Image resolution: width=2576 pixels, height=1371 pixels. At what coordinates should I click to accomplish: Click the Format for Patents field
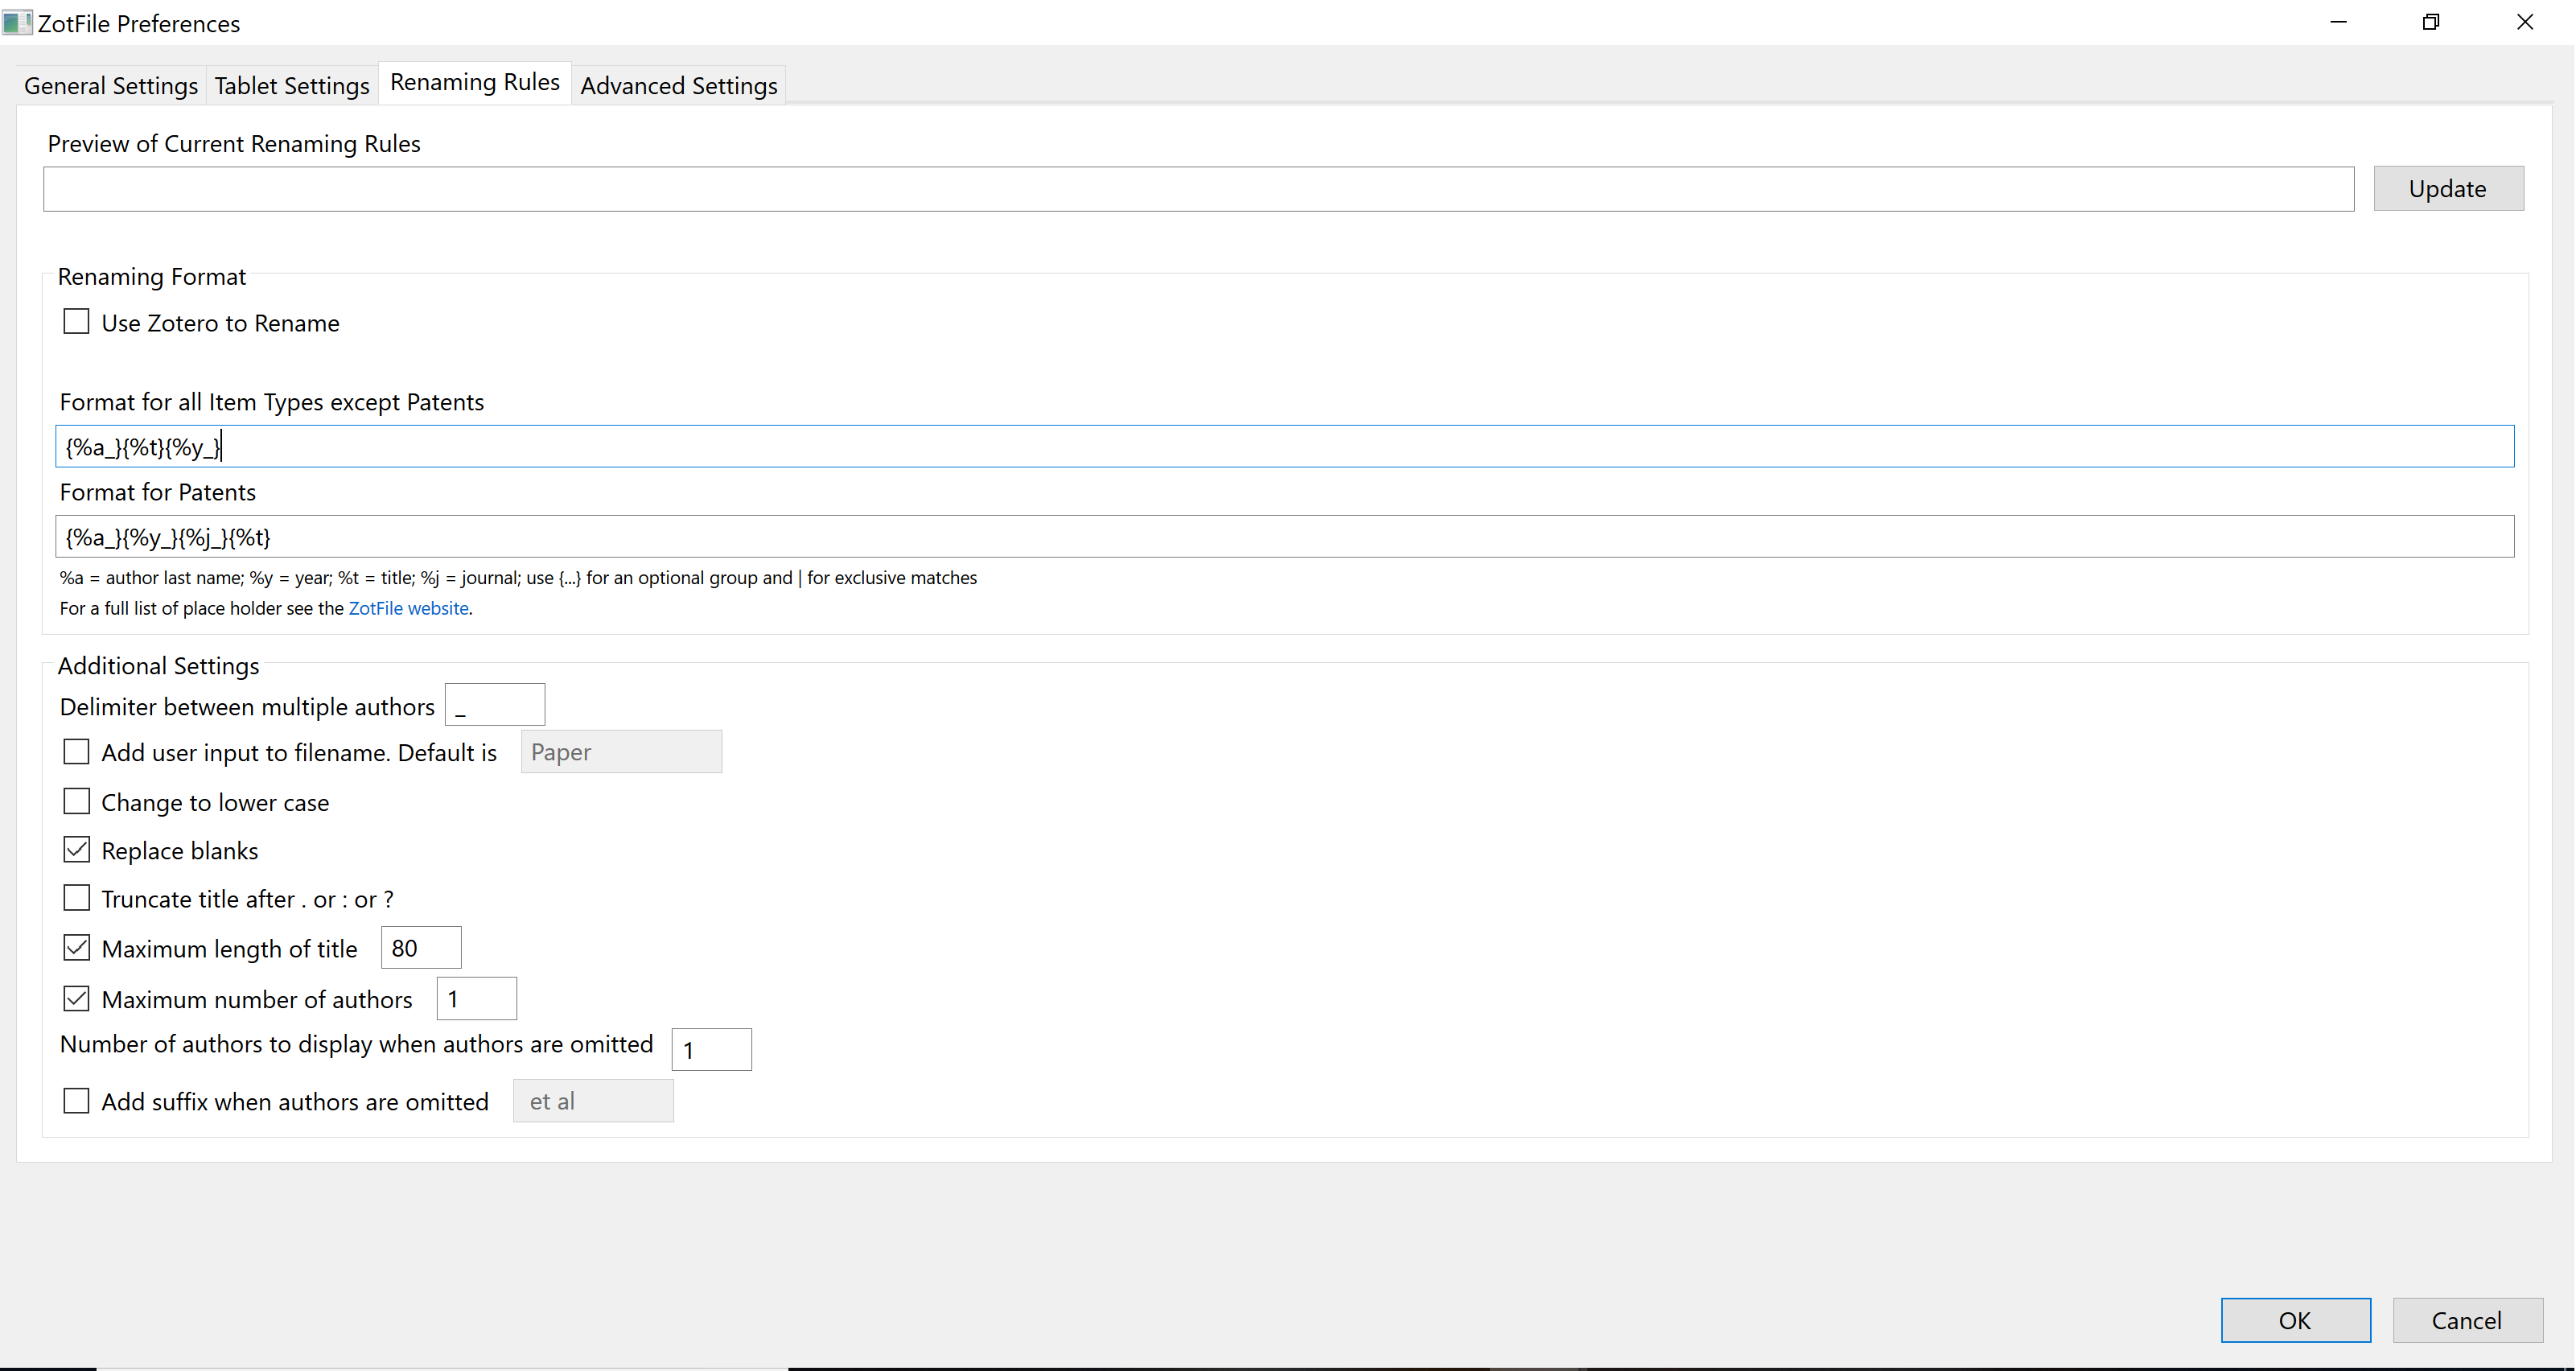point(1284,537)
